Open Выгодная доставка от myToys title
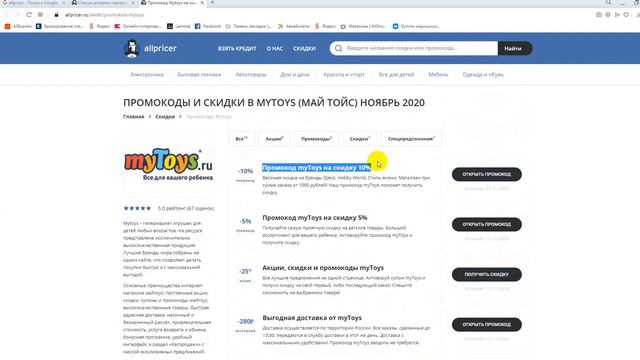The image size is (640, 360). (x=312, y=318)
